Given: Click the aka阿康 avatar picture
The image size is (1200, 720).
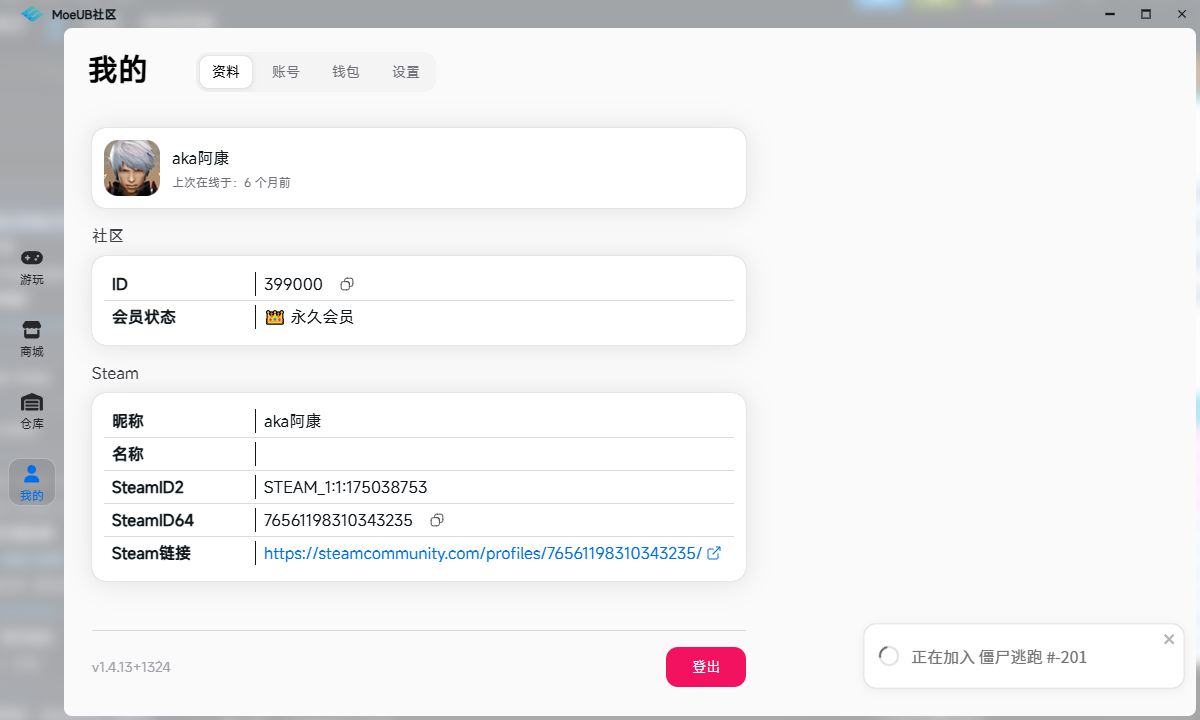Looking at the screenshot, I should point(131,167).
